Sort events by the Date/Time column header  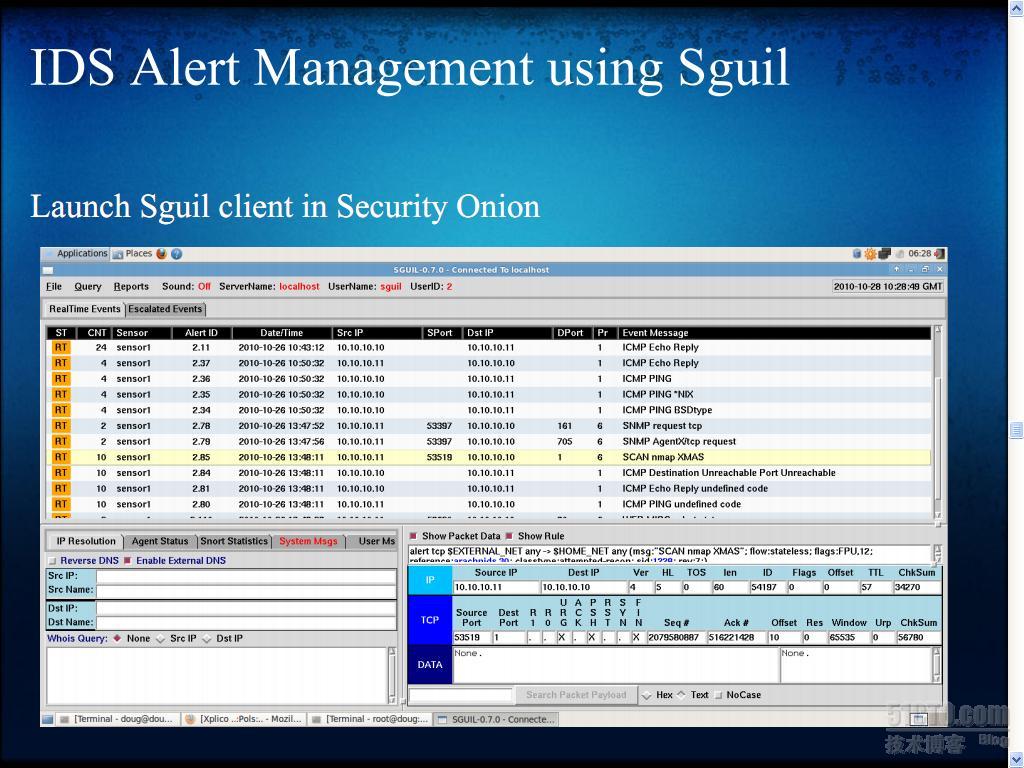point(281,332)
